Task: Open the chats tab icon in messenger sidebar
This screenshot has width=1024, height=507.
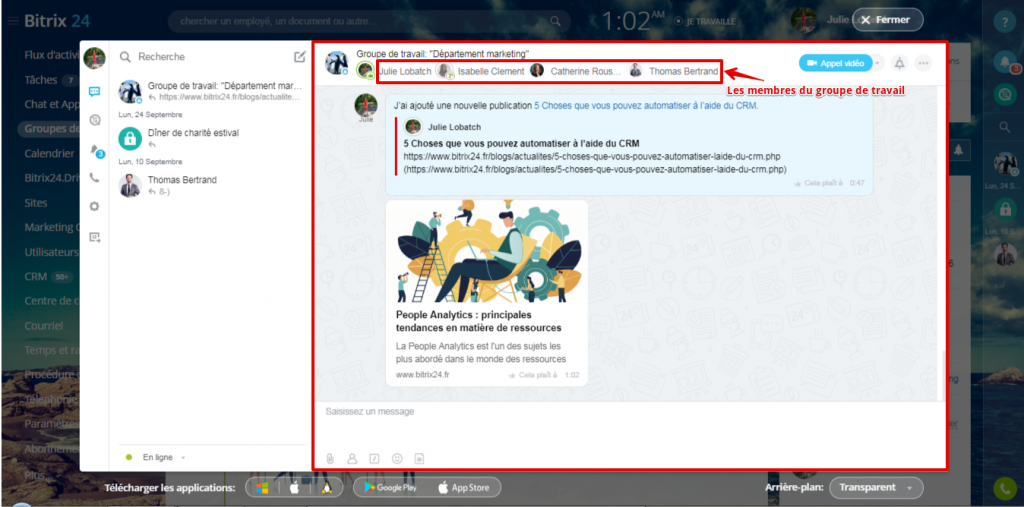Action: 95,92
